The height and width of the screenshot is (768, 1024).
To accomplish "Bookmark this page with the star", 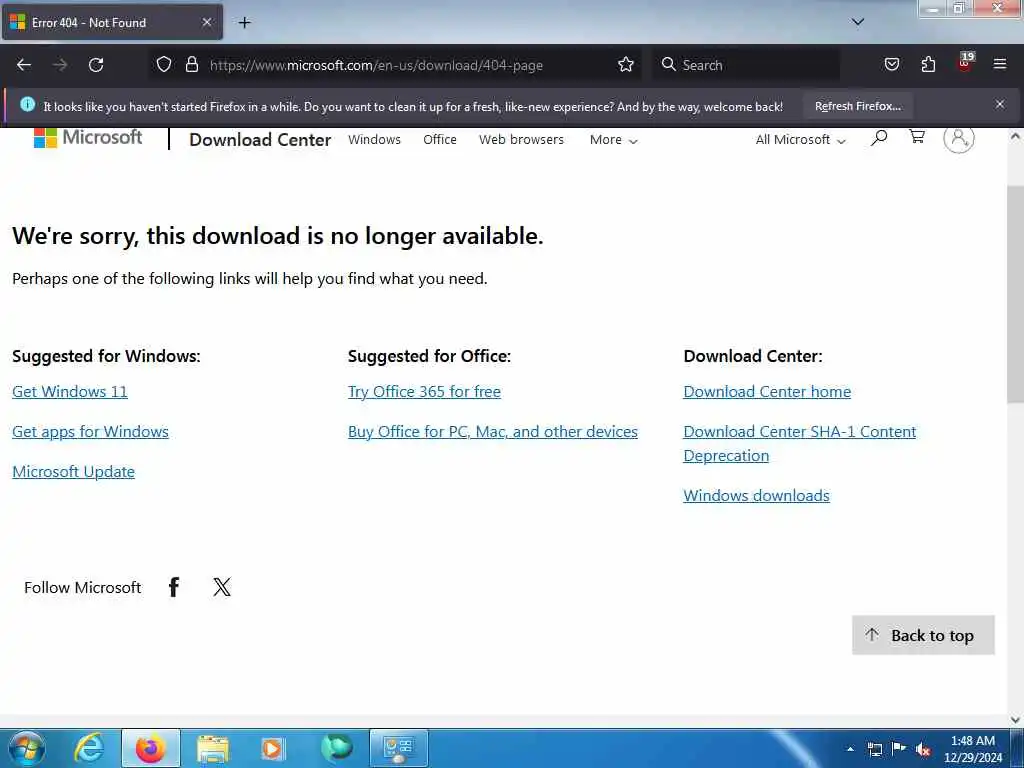I will pyautogui.click(x=626, y=65).
